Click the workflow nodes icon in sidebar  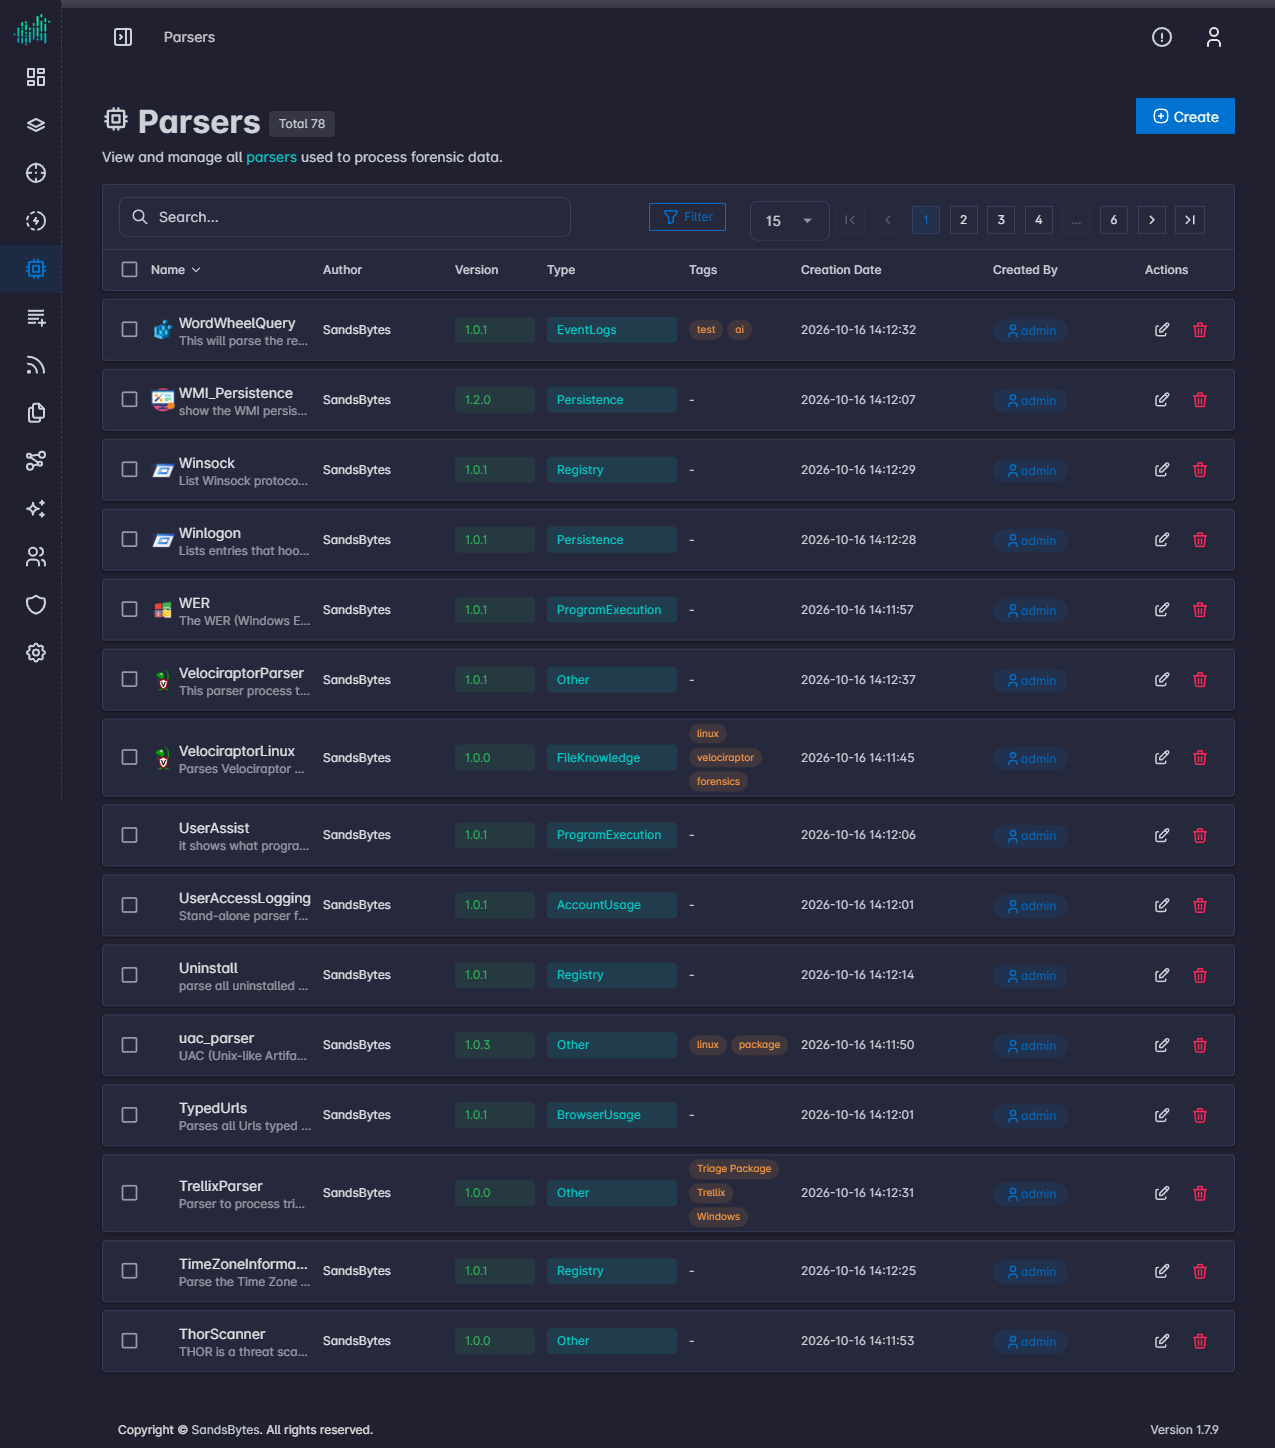36,461
